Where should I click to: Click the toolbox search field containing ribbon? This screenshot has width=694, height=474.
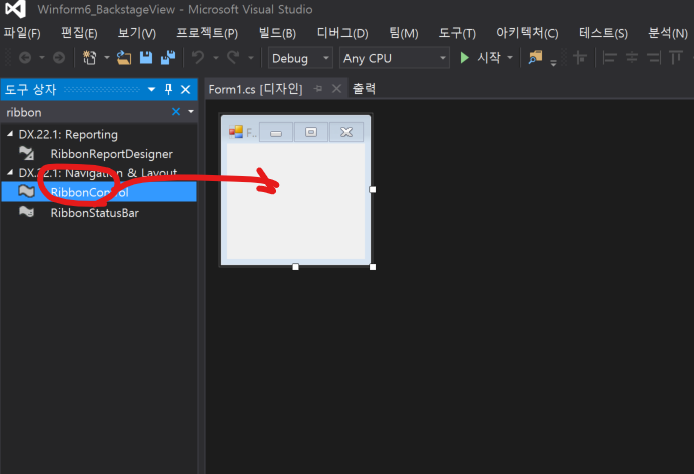pyautogui.click(x=86, y=112)
